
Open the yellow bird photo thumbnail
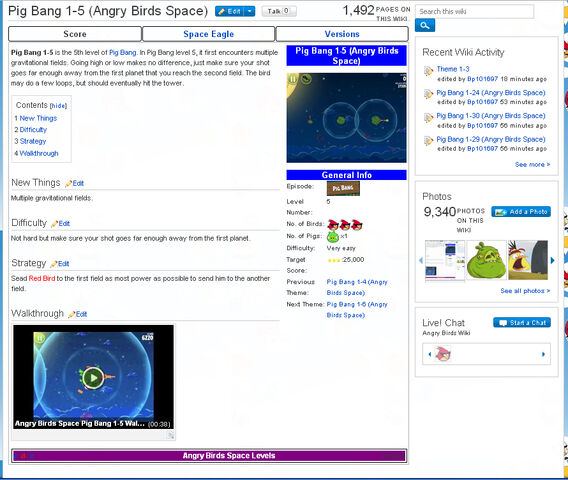528,260
